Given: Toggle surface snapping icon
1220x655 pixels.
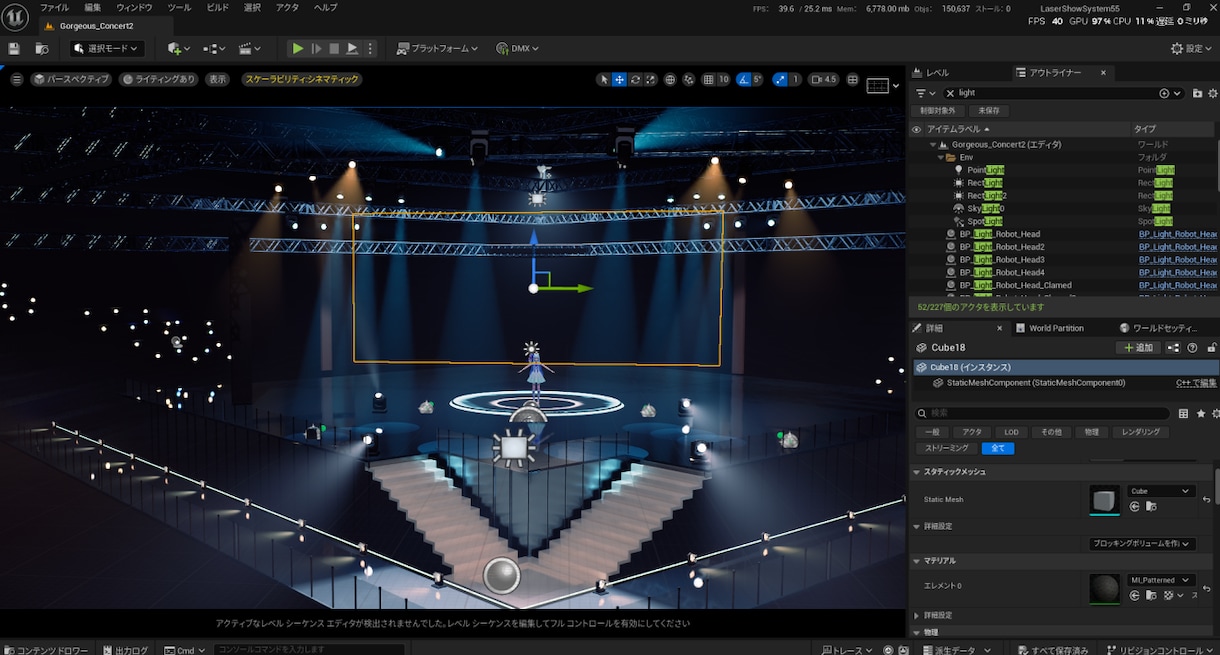Looking at the screenshot, I should point(689,79).
